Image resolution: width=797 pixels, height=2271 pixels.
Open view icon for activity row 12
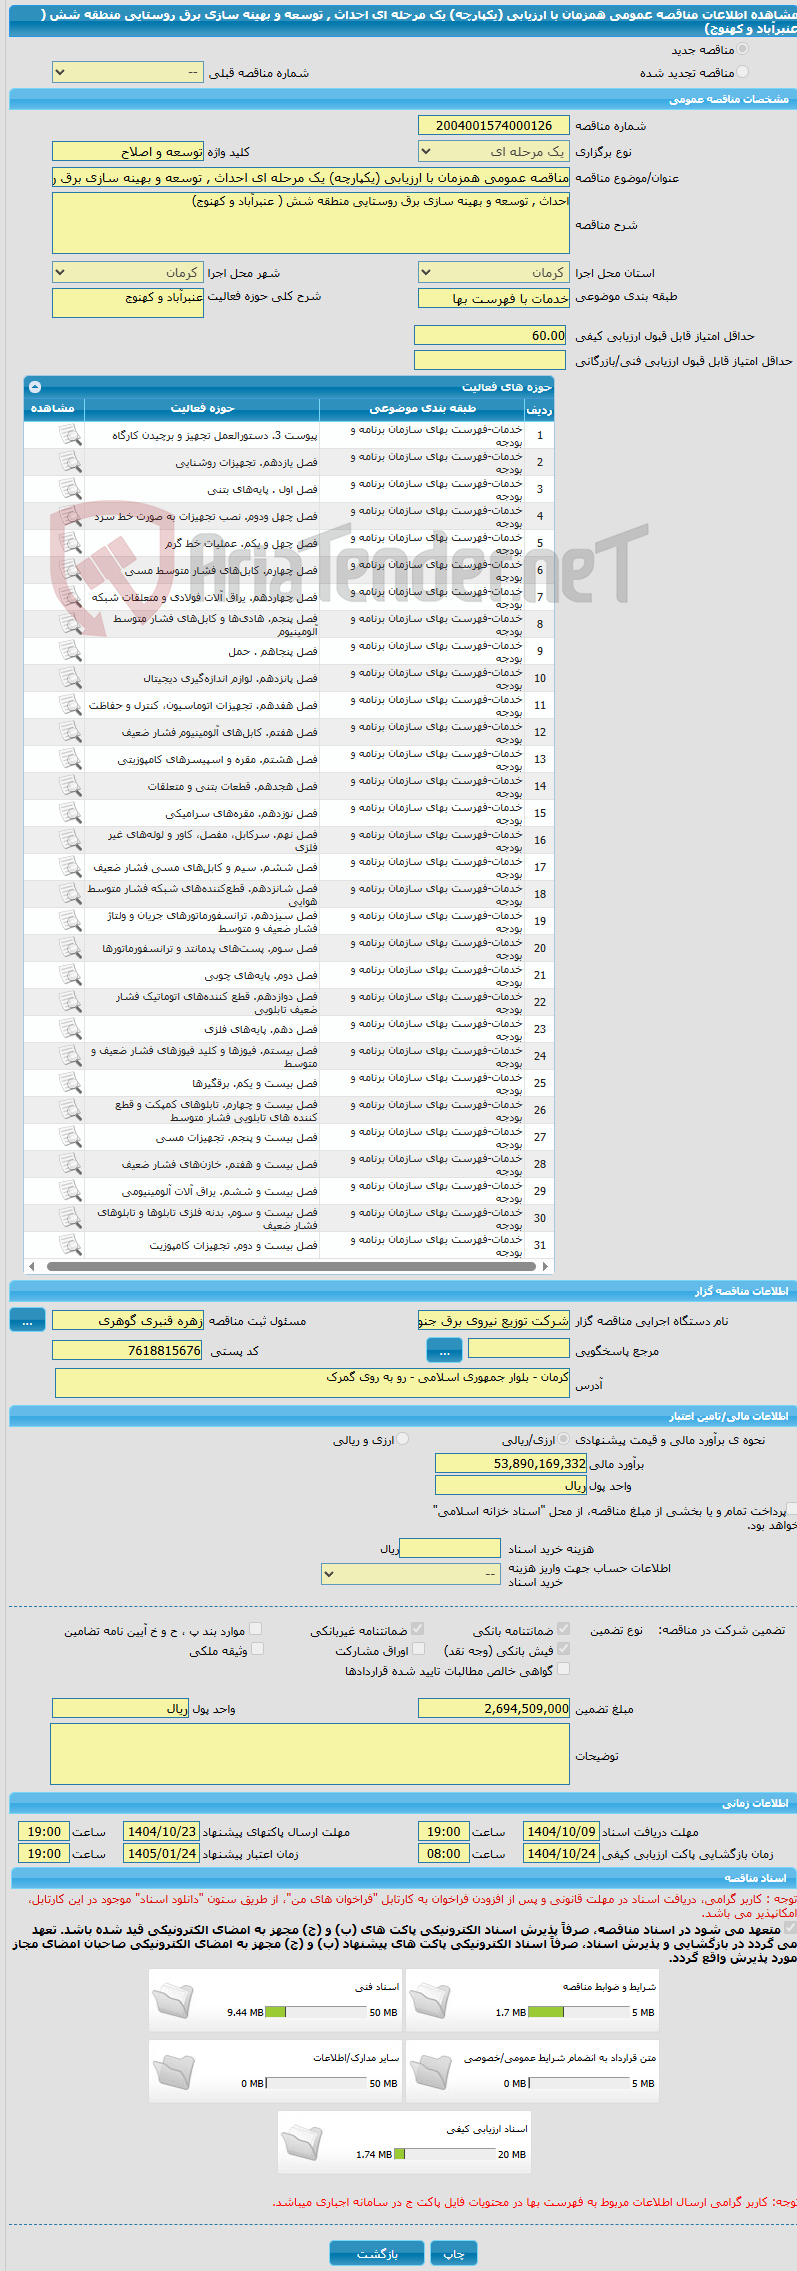[70, 732]
